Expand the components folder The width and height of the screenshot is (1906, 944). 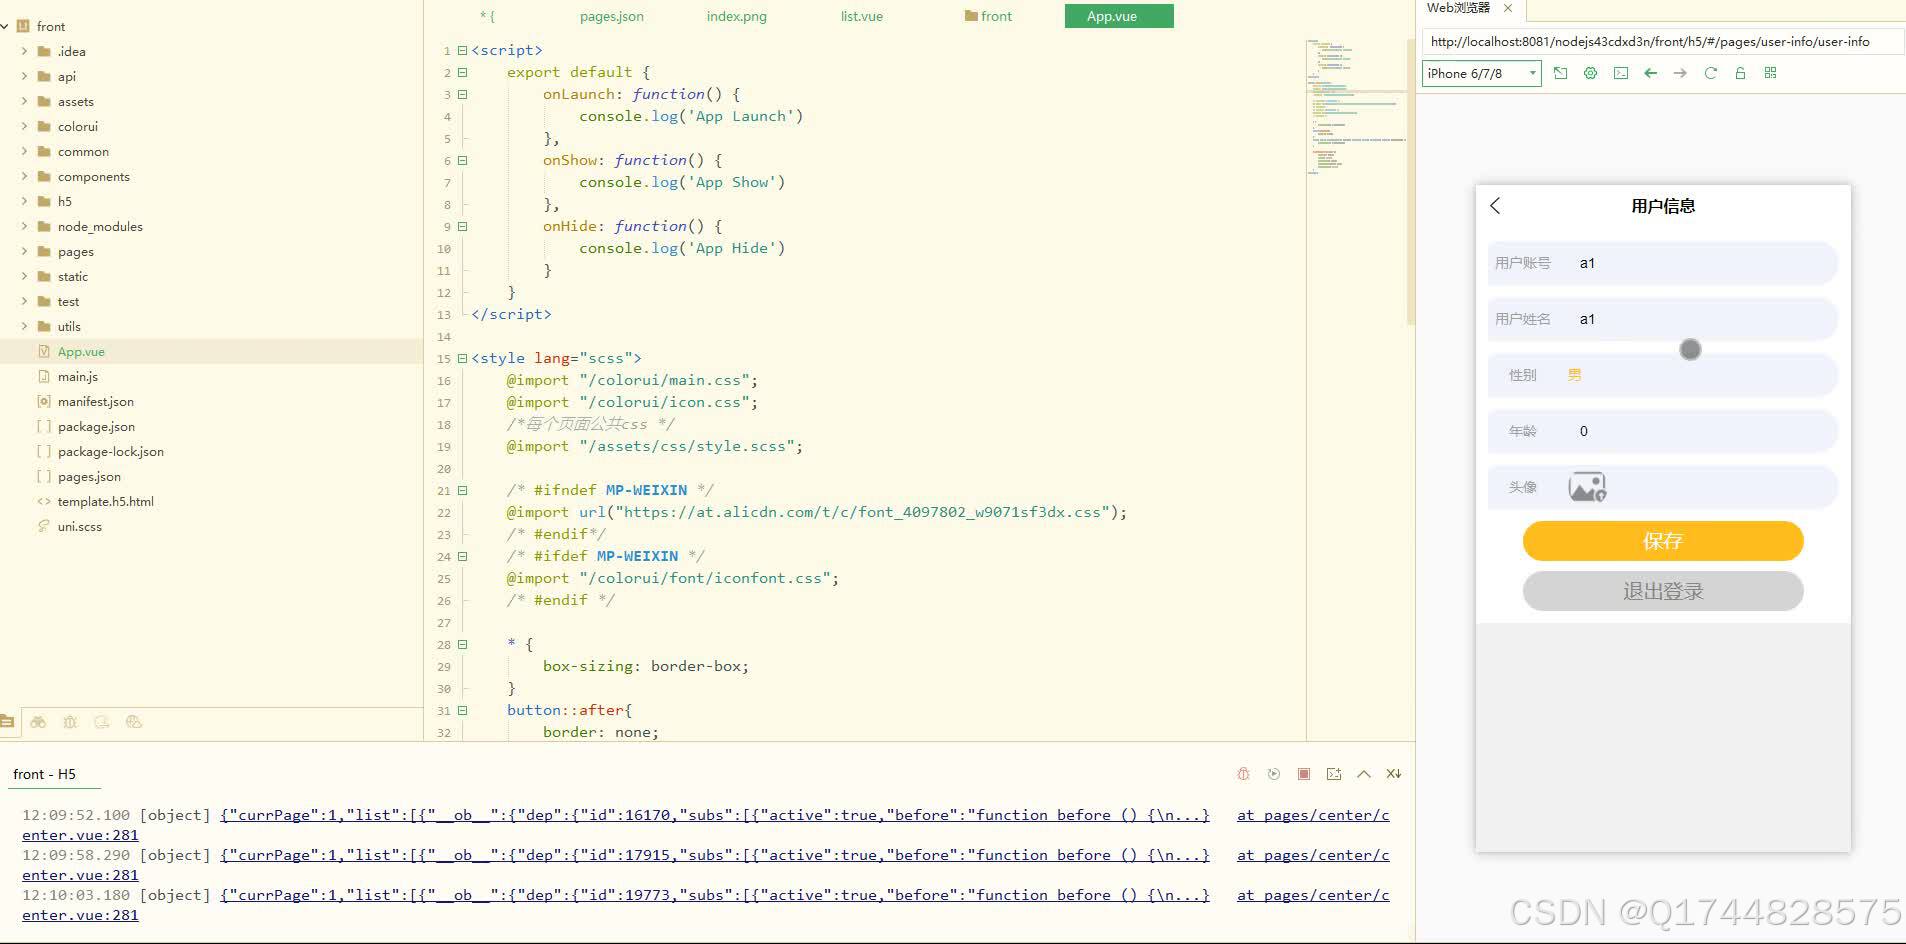point(24,176)
